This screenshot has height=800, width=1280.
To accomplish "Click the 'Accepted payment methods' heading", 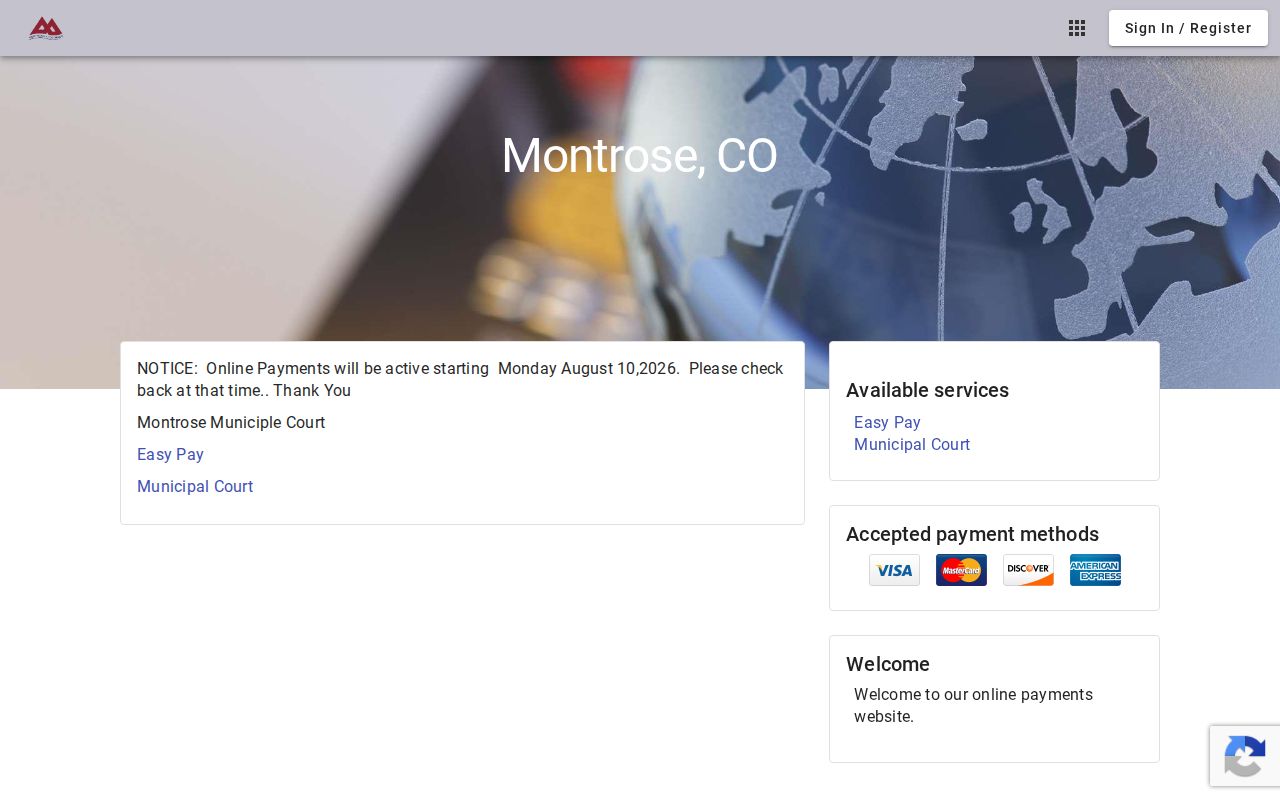I will pos(972,534).
